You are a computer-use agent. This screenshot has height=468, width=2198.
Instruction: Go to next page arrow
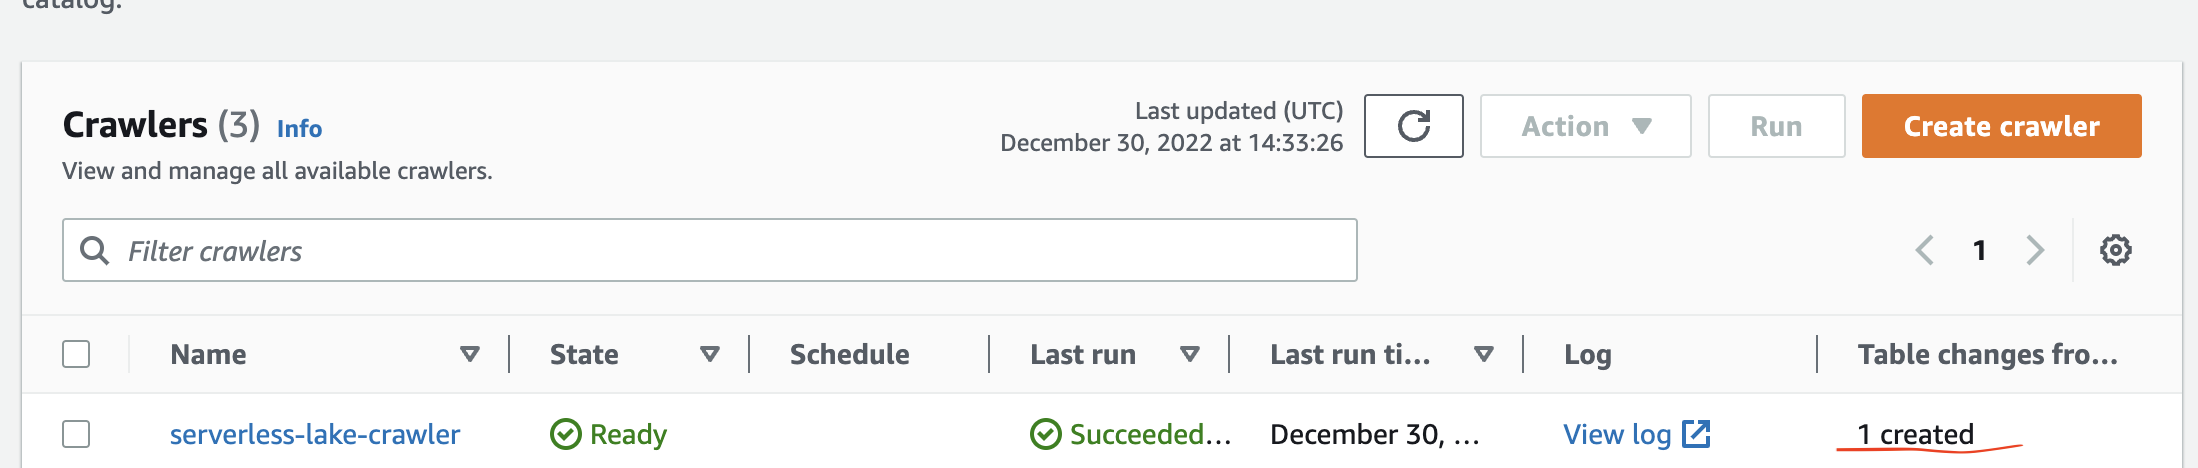(x=2035, y=250)
